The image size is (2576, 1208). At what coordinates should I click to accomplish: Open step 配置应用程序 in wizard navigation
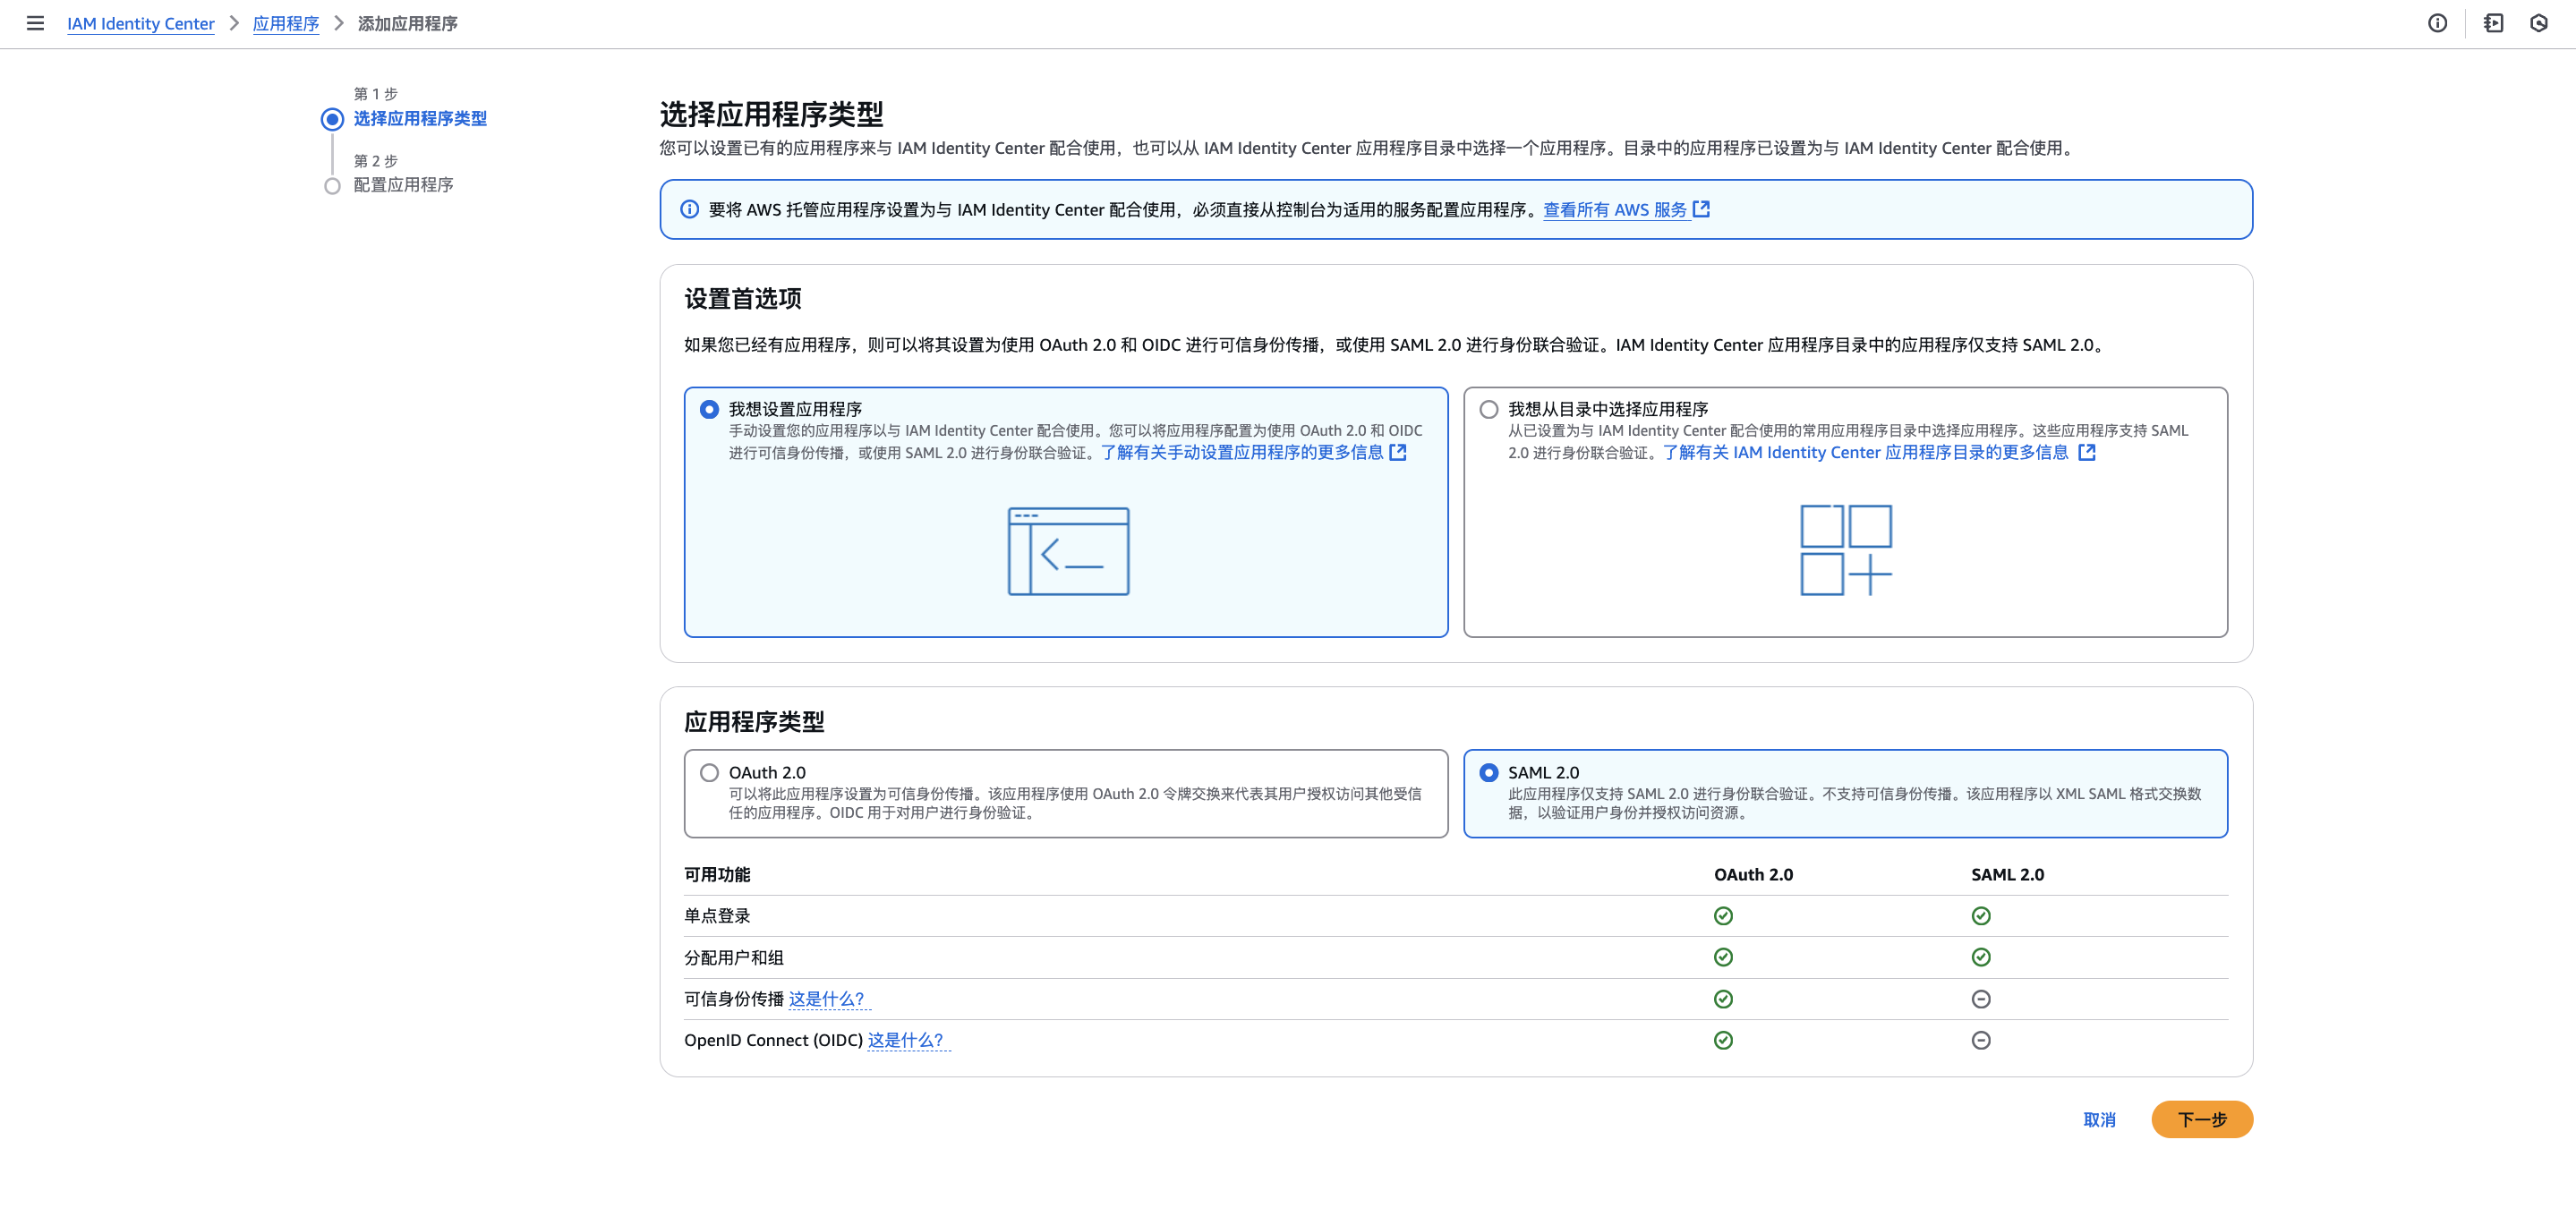pos(403,185)
